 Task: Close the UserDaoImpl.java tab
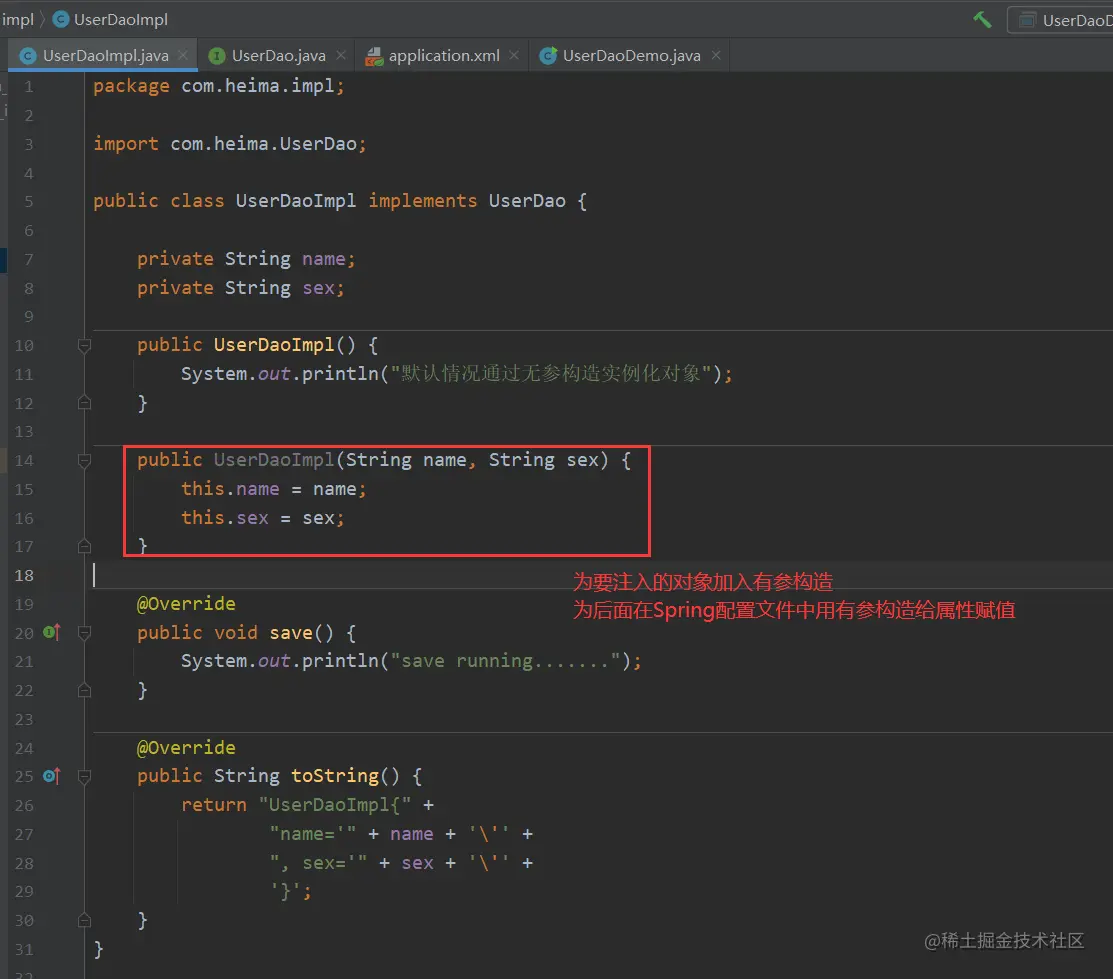point(183,55)
